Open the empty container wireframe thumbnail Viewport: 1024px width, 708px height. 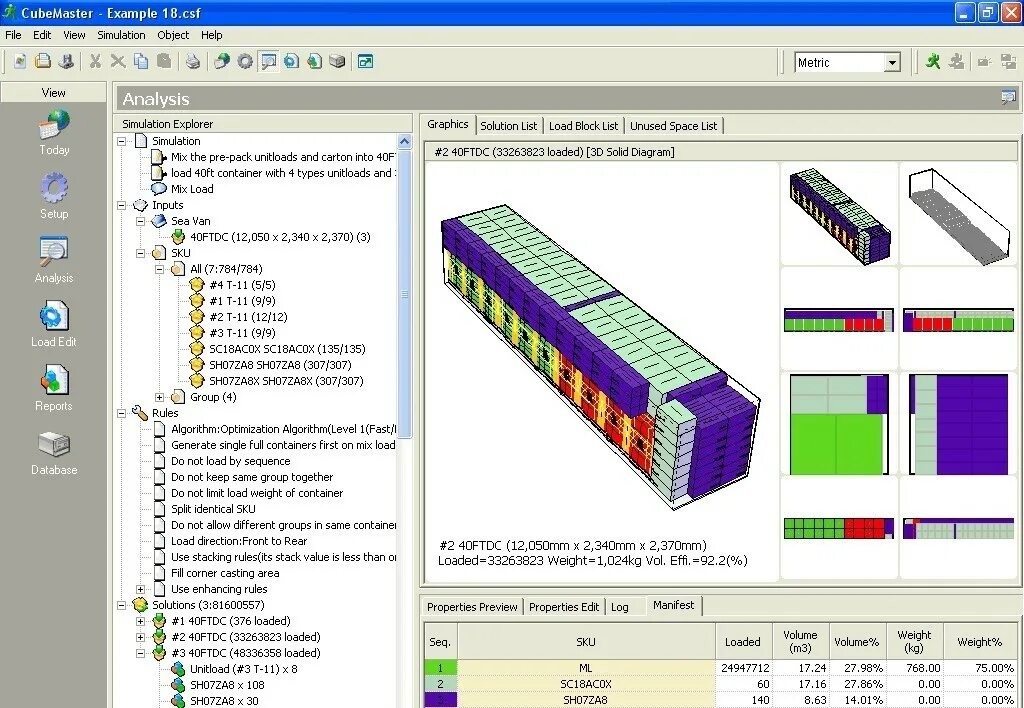point(958,214)
